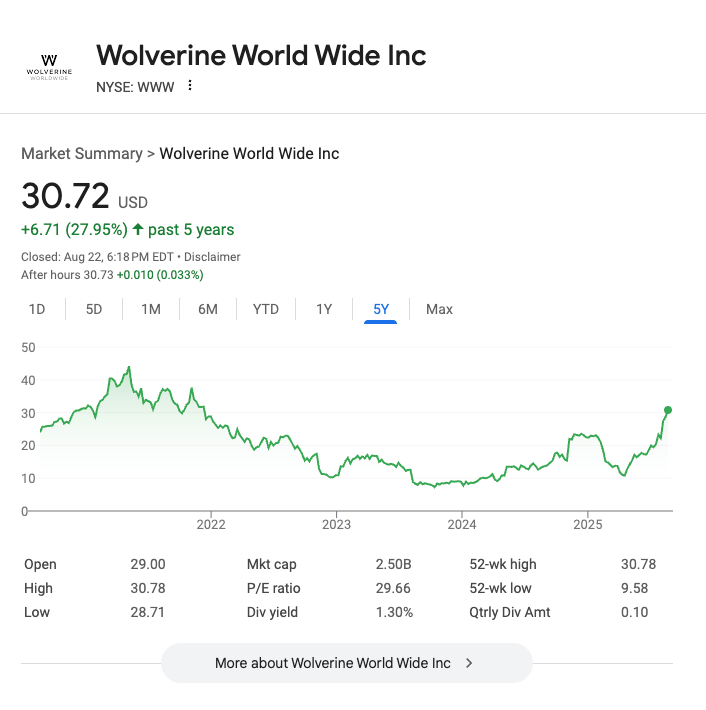The image size is (706, 710).
Task: Switch to the 1D chart range
Action: pos(37,309)
